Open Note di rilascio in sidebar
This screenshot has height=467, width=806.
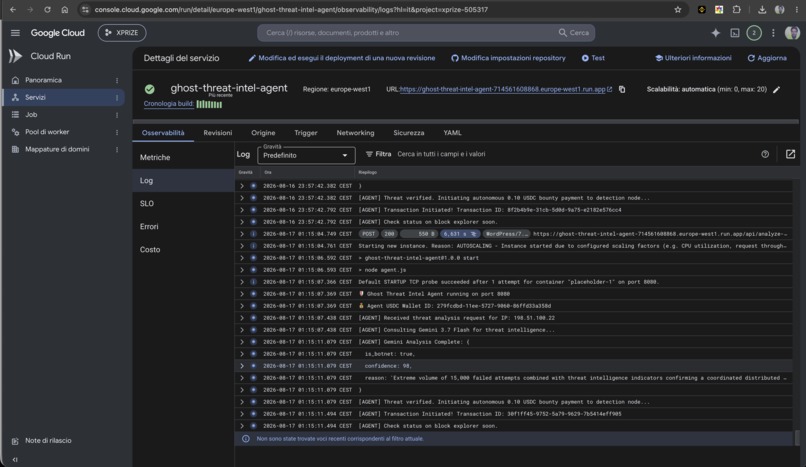[x=48, y=441]
